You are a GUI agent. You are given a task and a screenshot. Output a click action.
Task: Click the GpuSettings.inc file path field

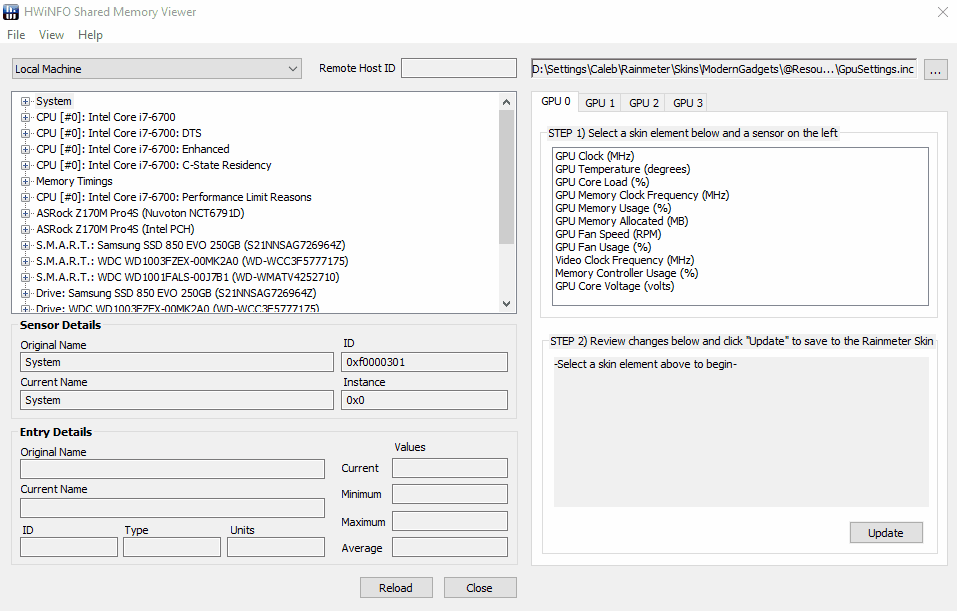[x=724, y=69]
